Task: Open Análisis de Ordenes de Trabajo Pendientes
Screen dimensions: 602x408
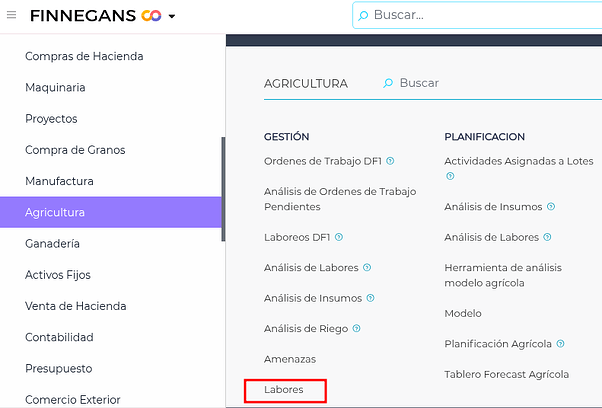Action: [x=340, y=199]
